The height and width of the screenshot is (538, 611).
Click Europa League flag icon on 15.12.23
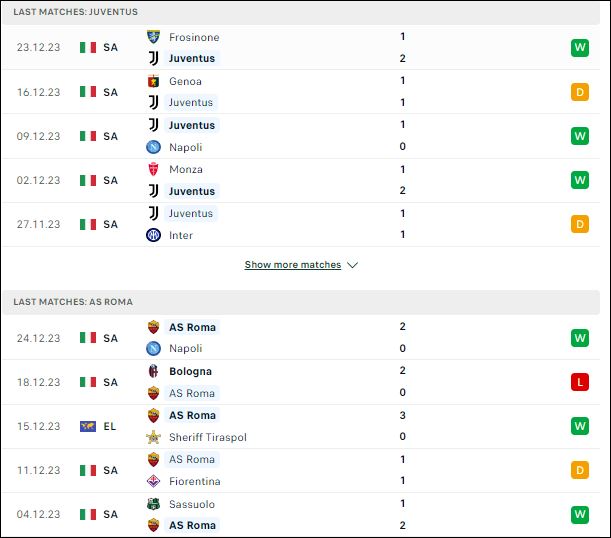[88, 426]
